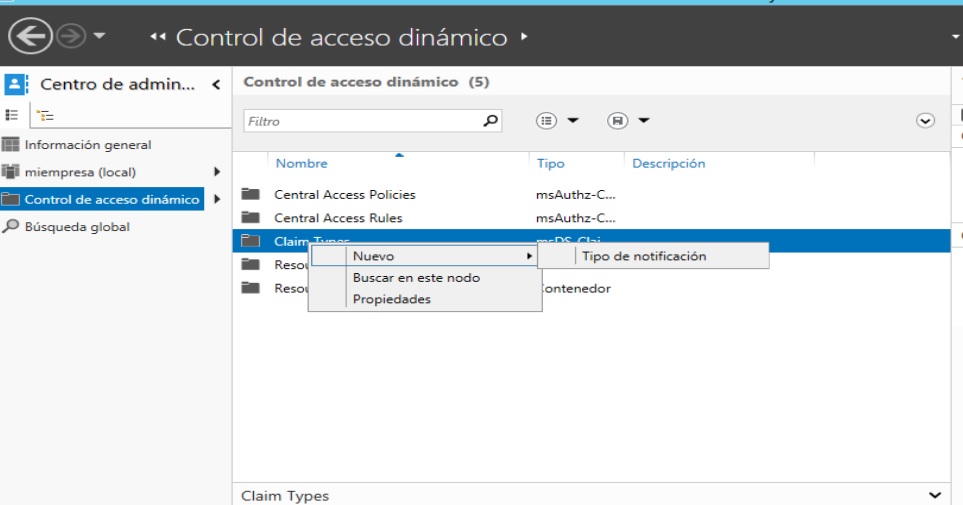The image size is (963, 505).
Task: Switch navigation pane to list view
Action: (13, 115)
